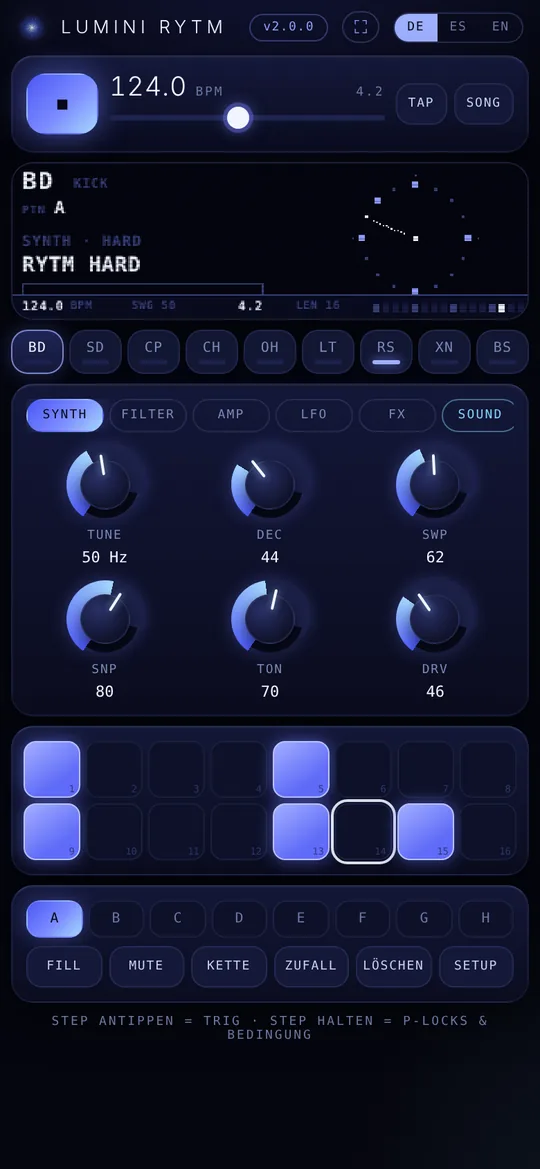Click the TUNE knob
The width and height of the screenshot is (540, 1169).
coord(104,484)
